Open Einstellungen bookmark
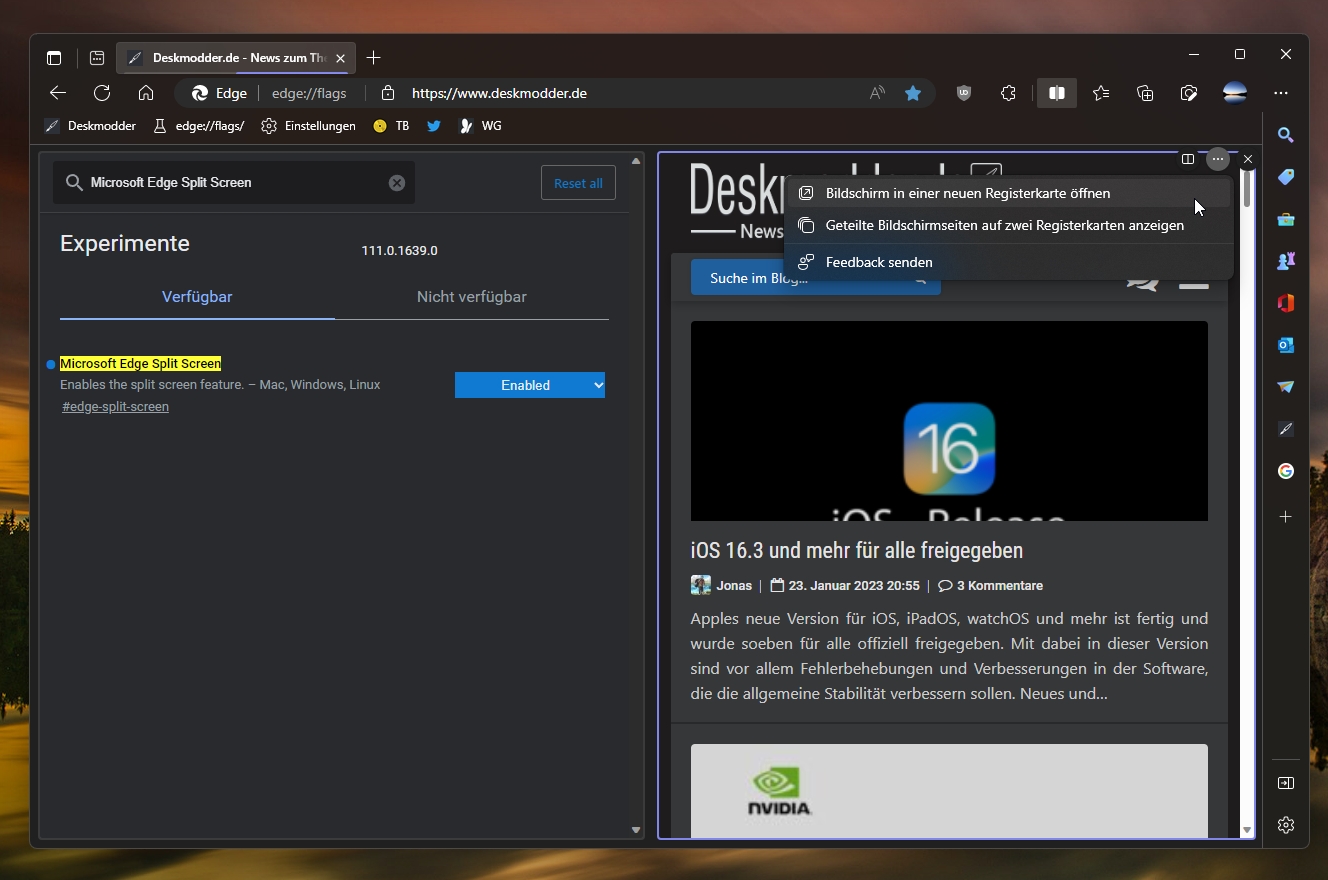Viewport: 1328px width, 880px height. point(308,126)
